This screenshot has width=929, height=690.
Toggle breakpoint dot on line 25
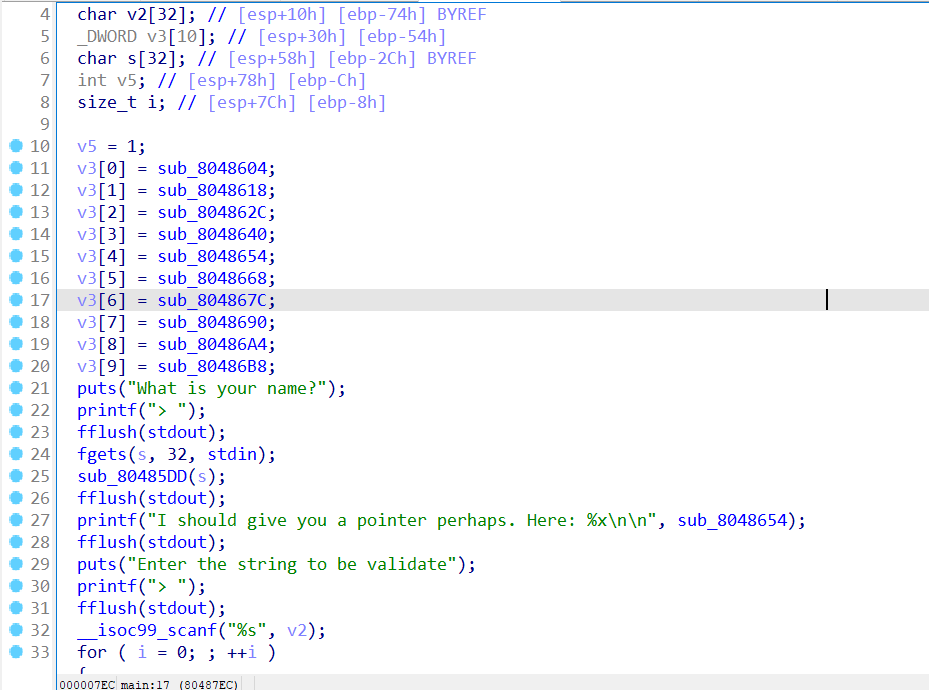[x=15, y=476]
